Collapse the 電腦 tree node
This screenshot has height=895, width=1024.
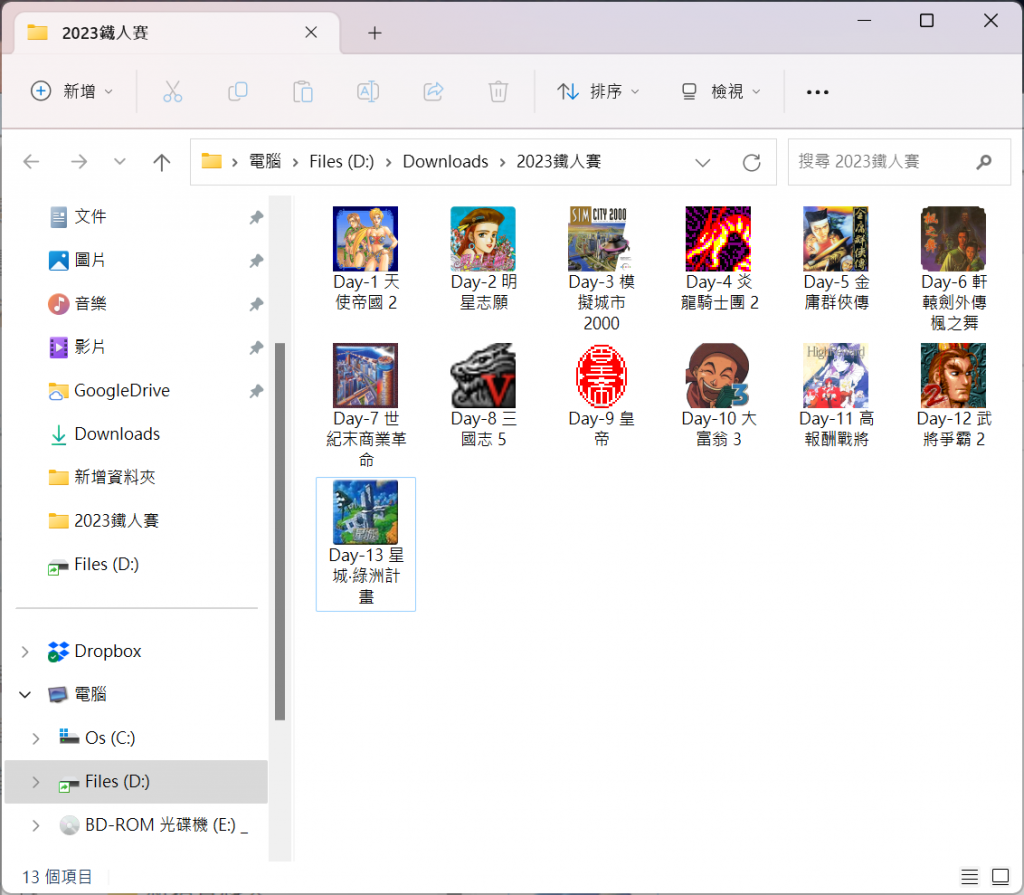25,694
